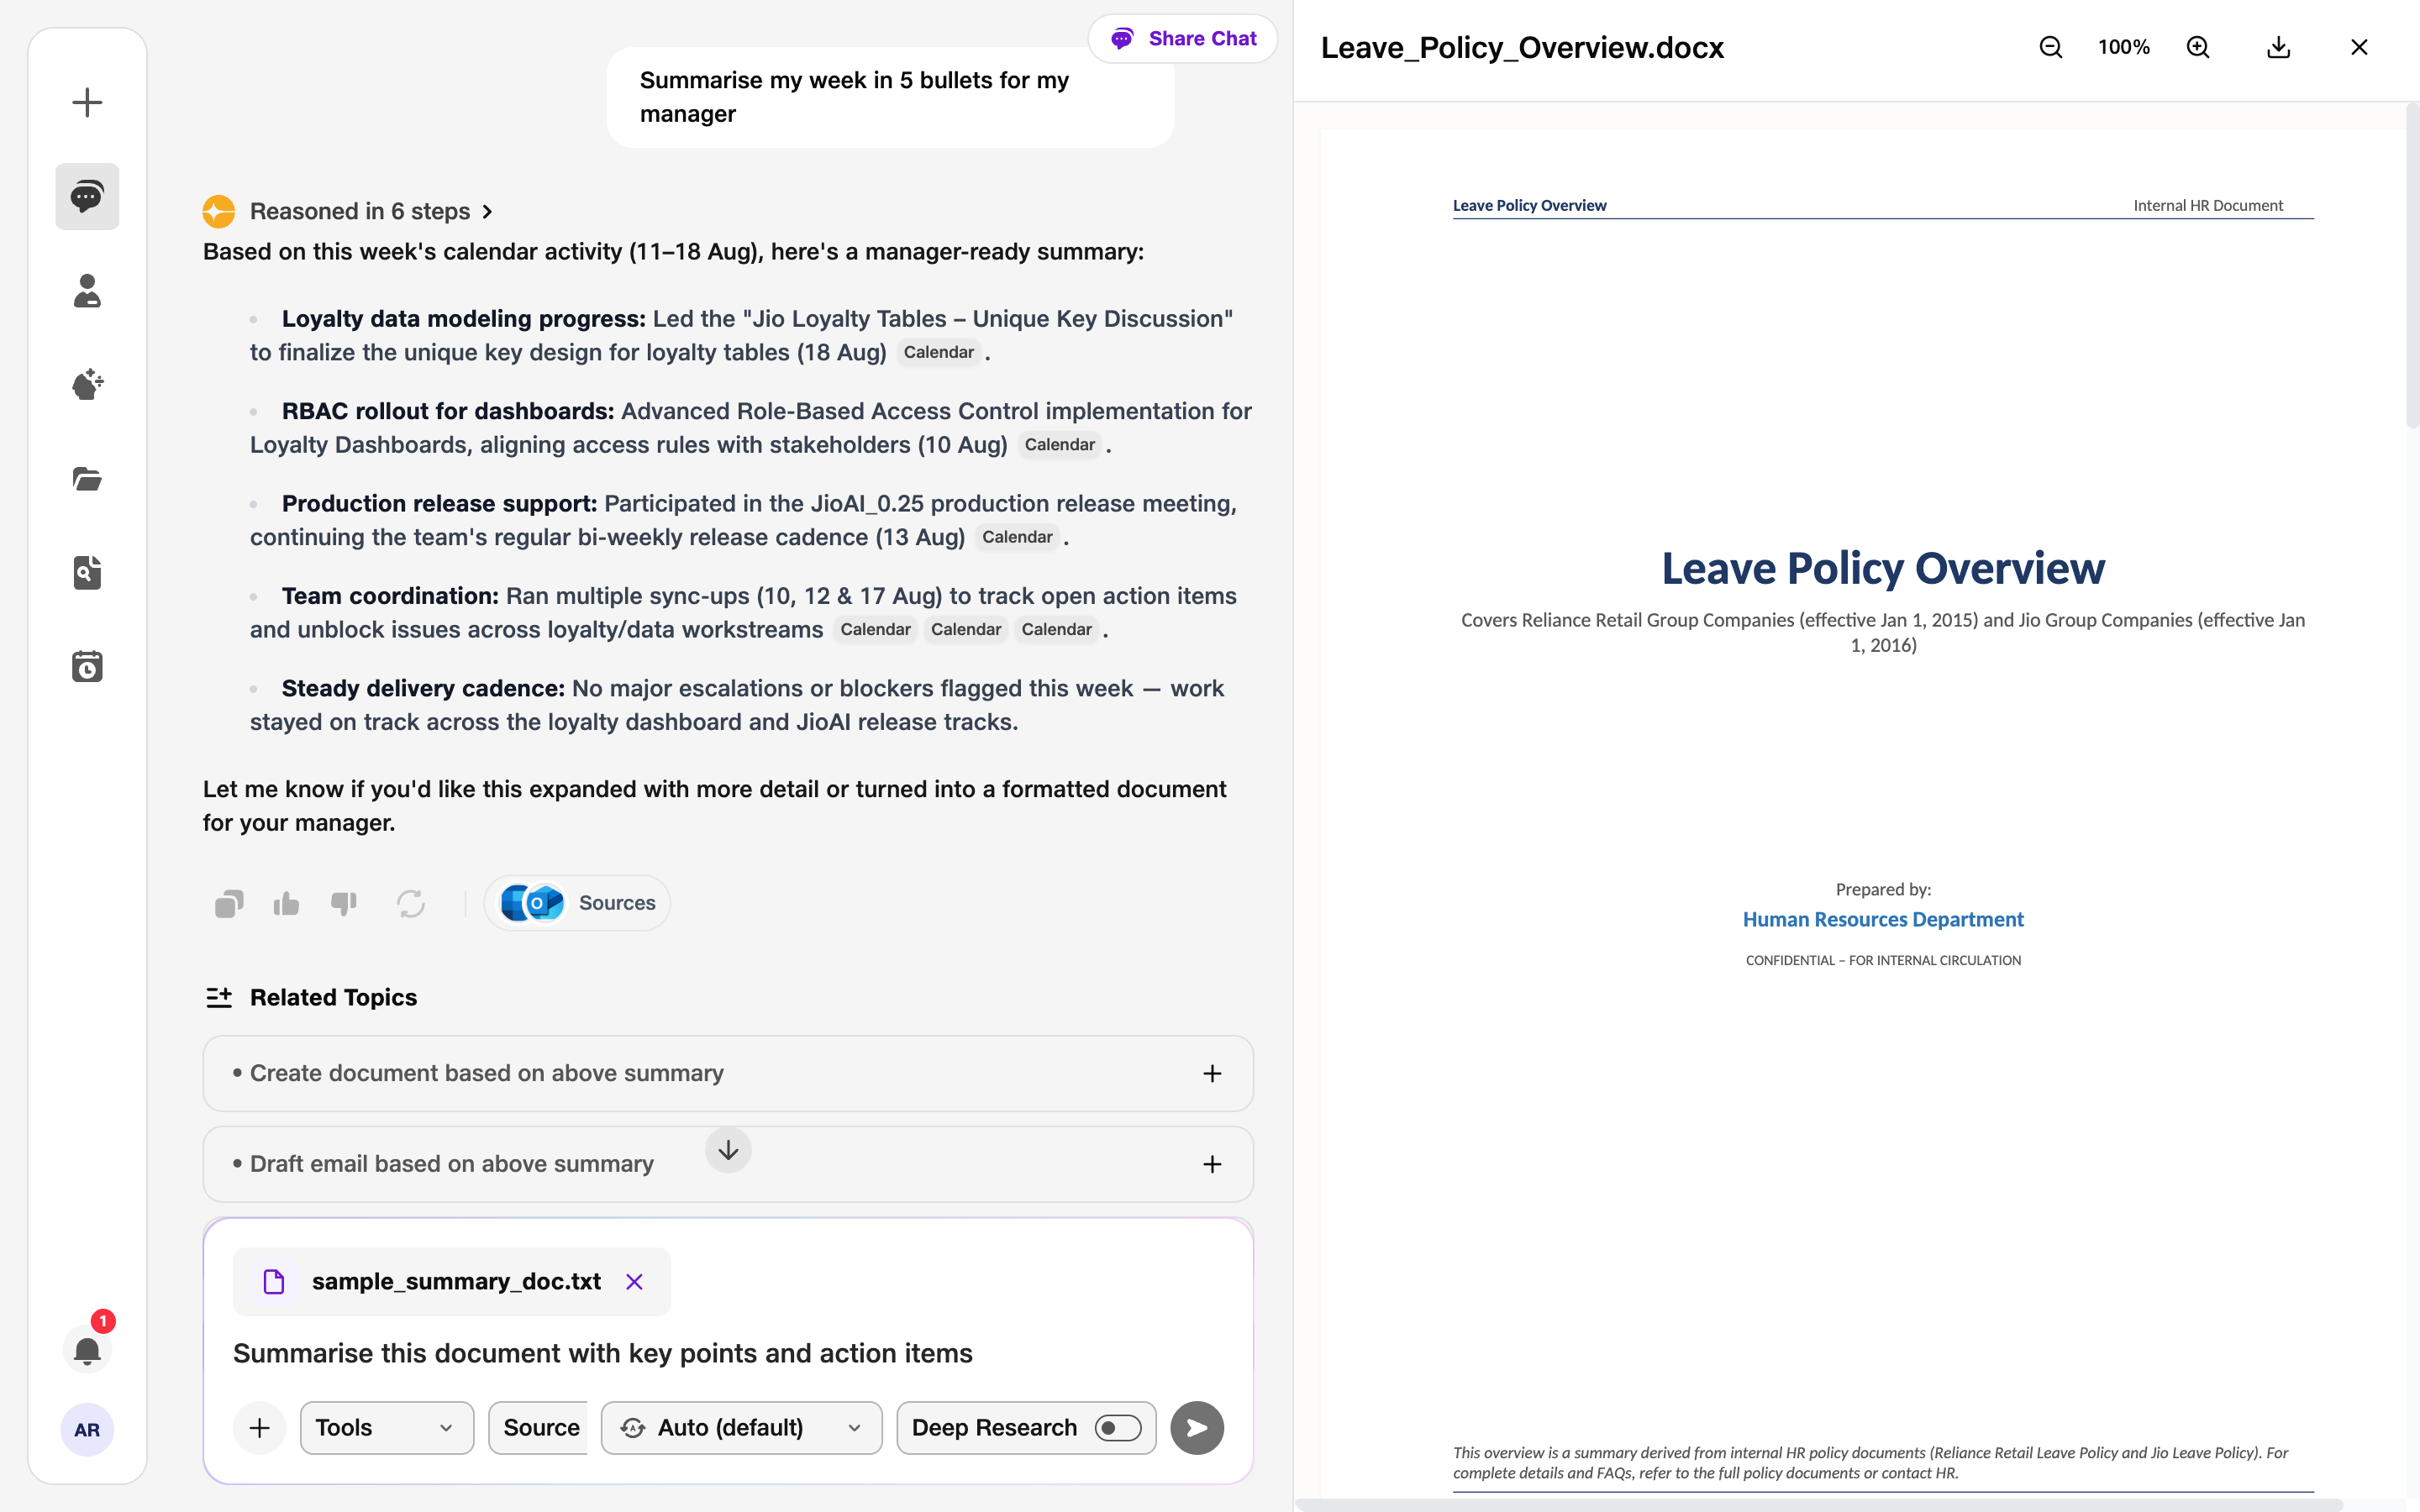2420x1512 pixels.
Task: Open Calendar citation for Loyalty data modeling
Action: tap(938, 352)
